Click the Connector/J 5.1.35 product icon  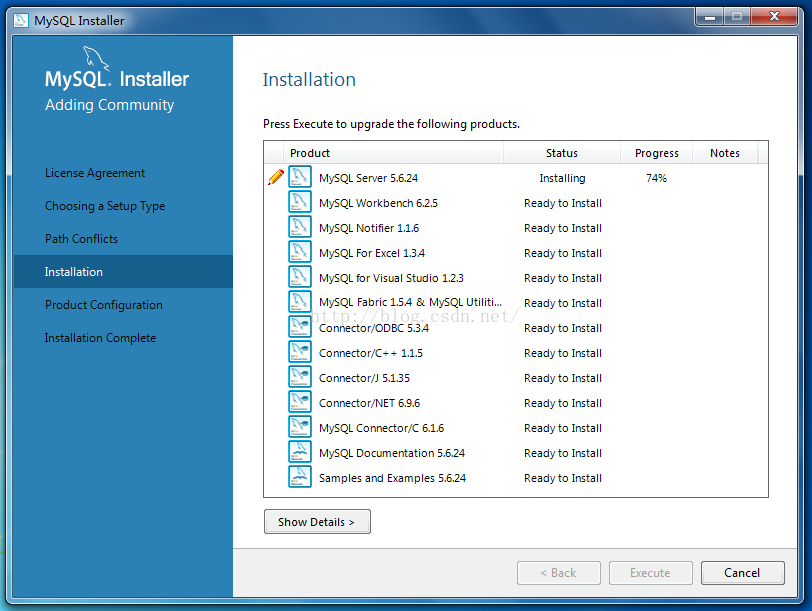click(300, 378)
